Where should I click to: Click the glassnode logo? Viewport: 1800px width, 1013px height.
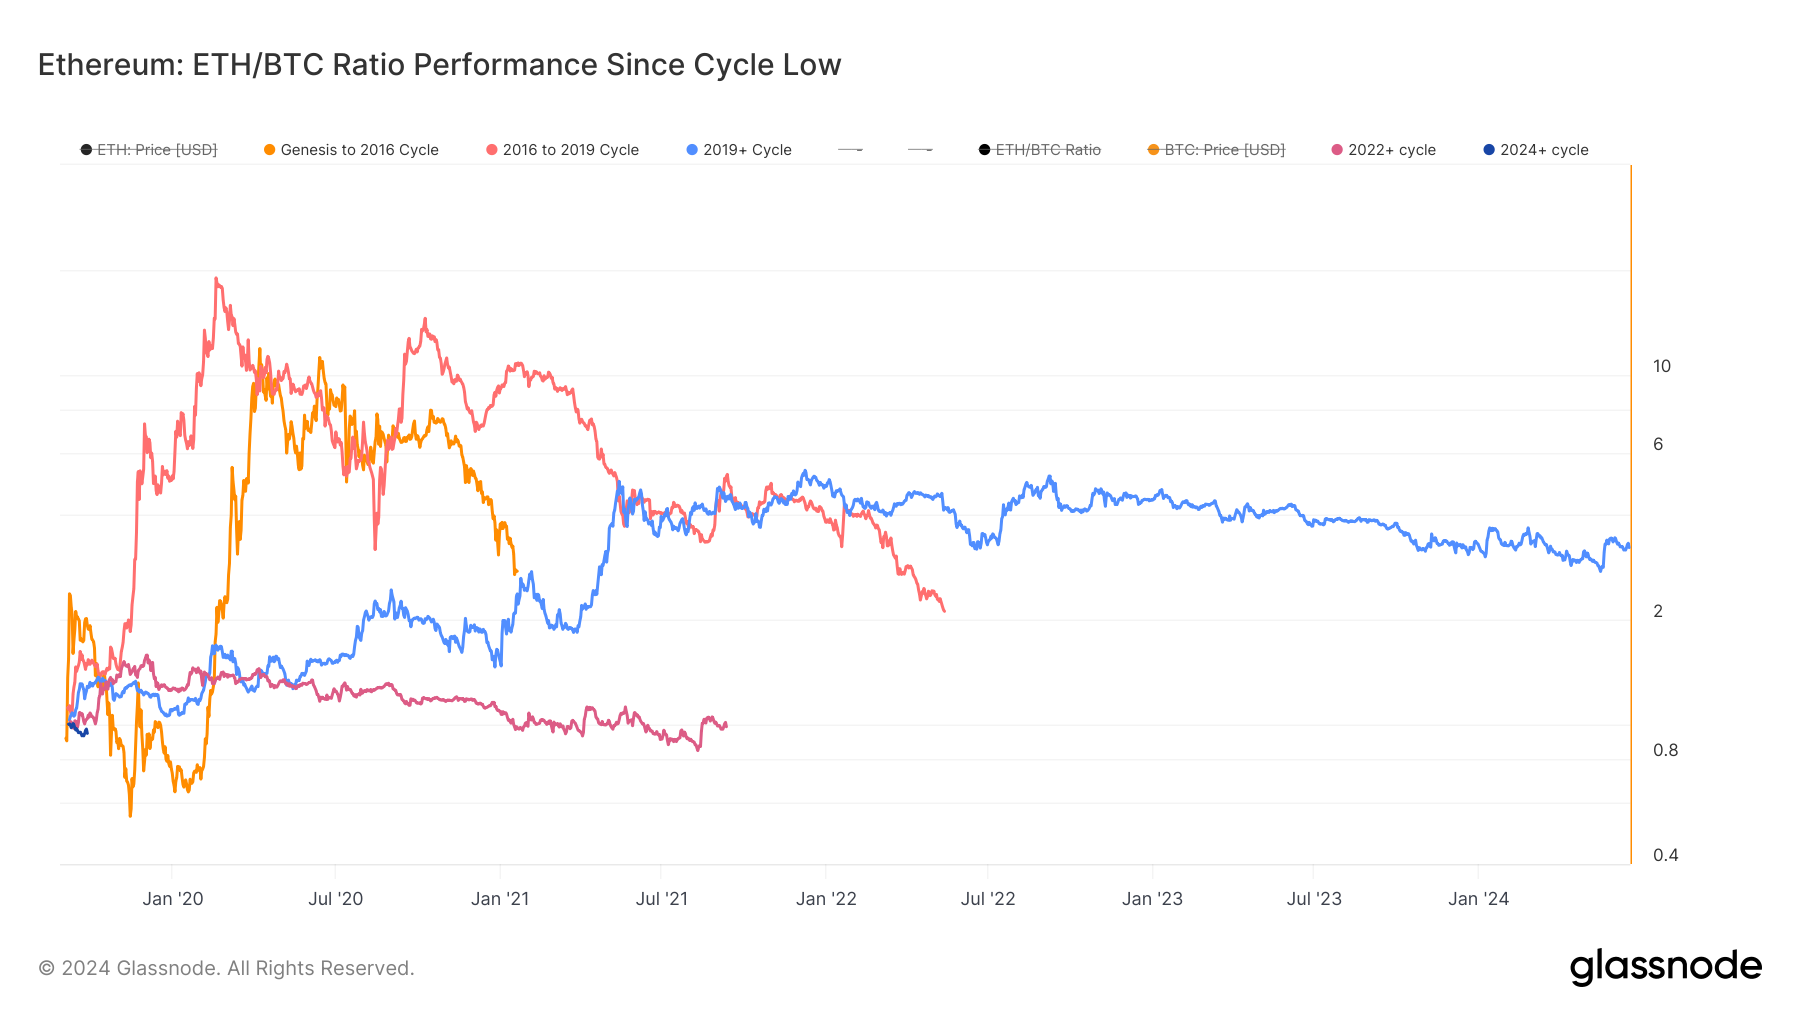[1665, 967]
